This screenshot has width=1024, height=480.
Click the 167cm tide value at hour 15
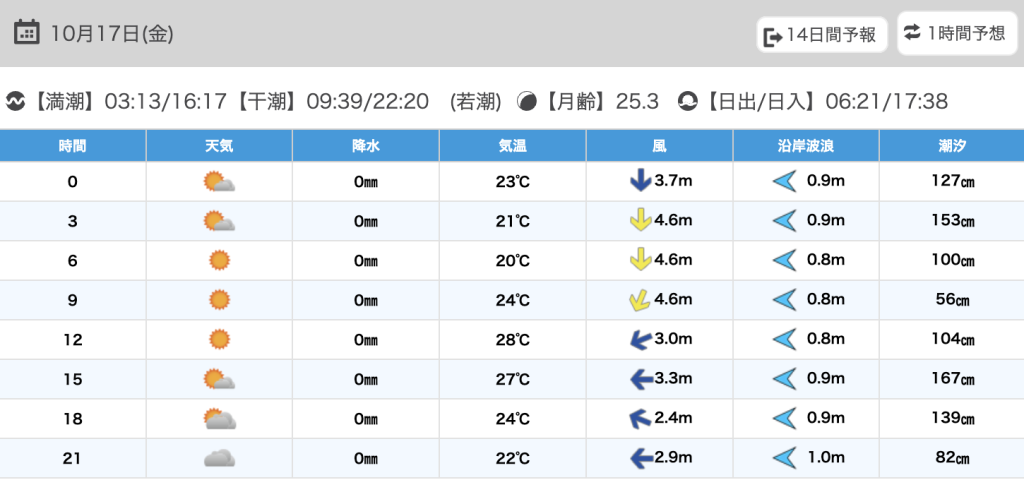click(951, 380)
